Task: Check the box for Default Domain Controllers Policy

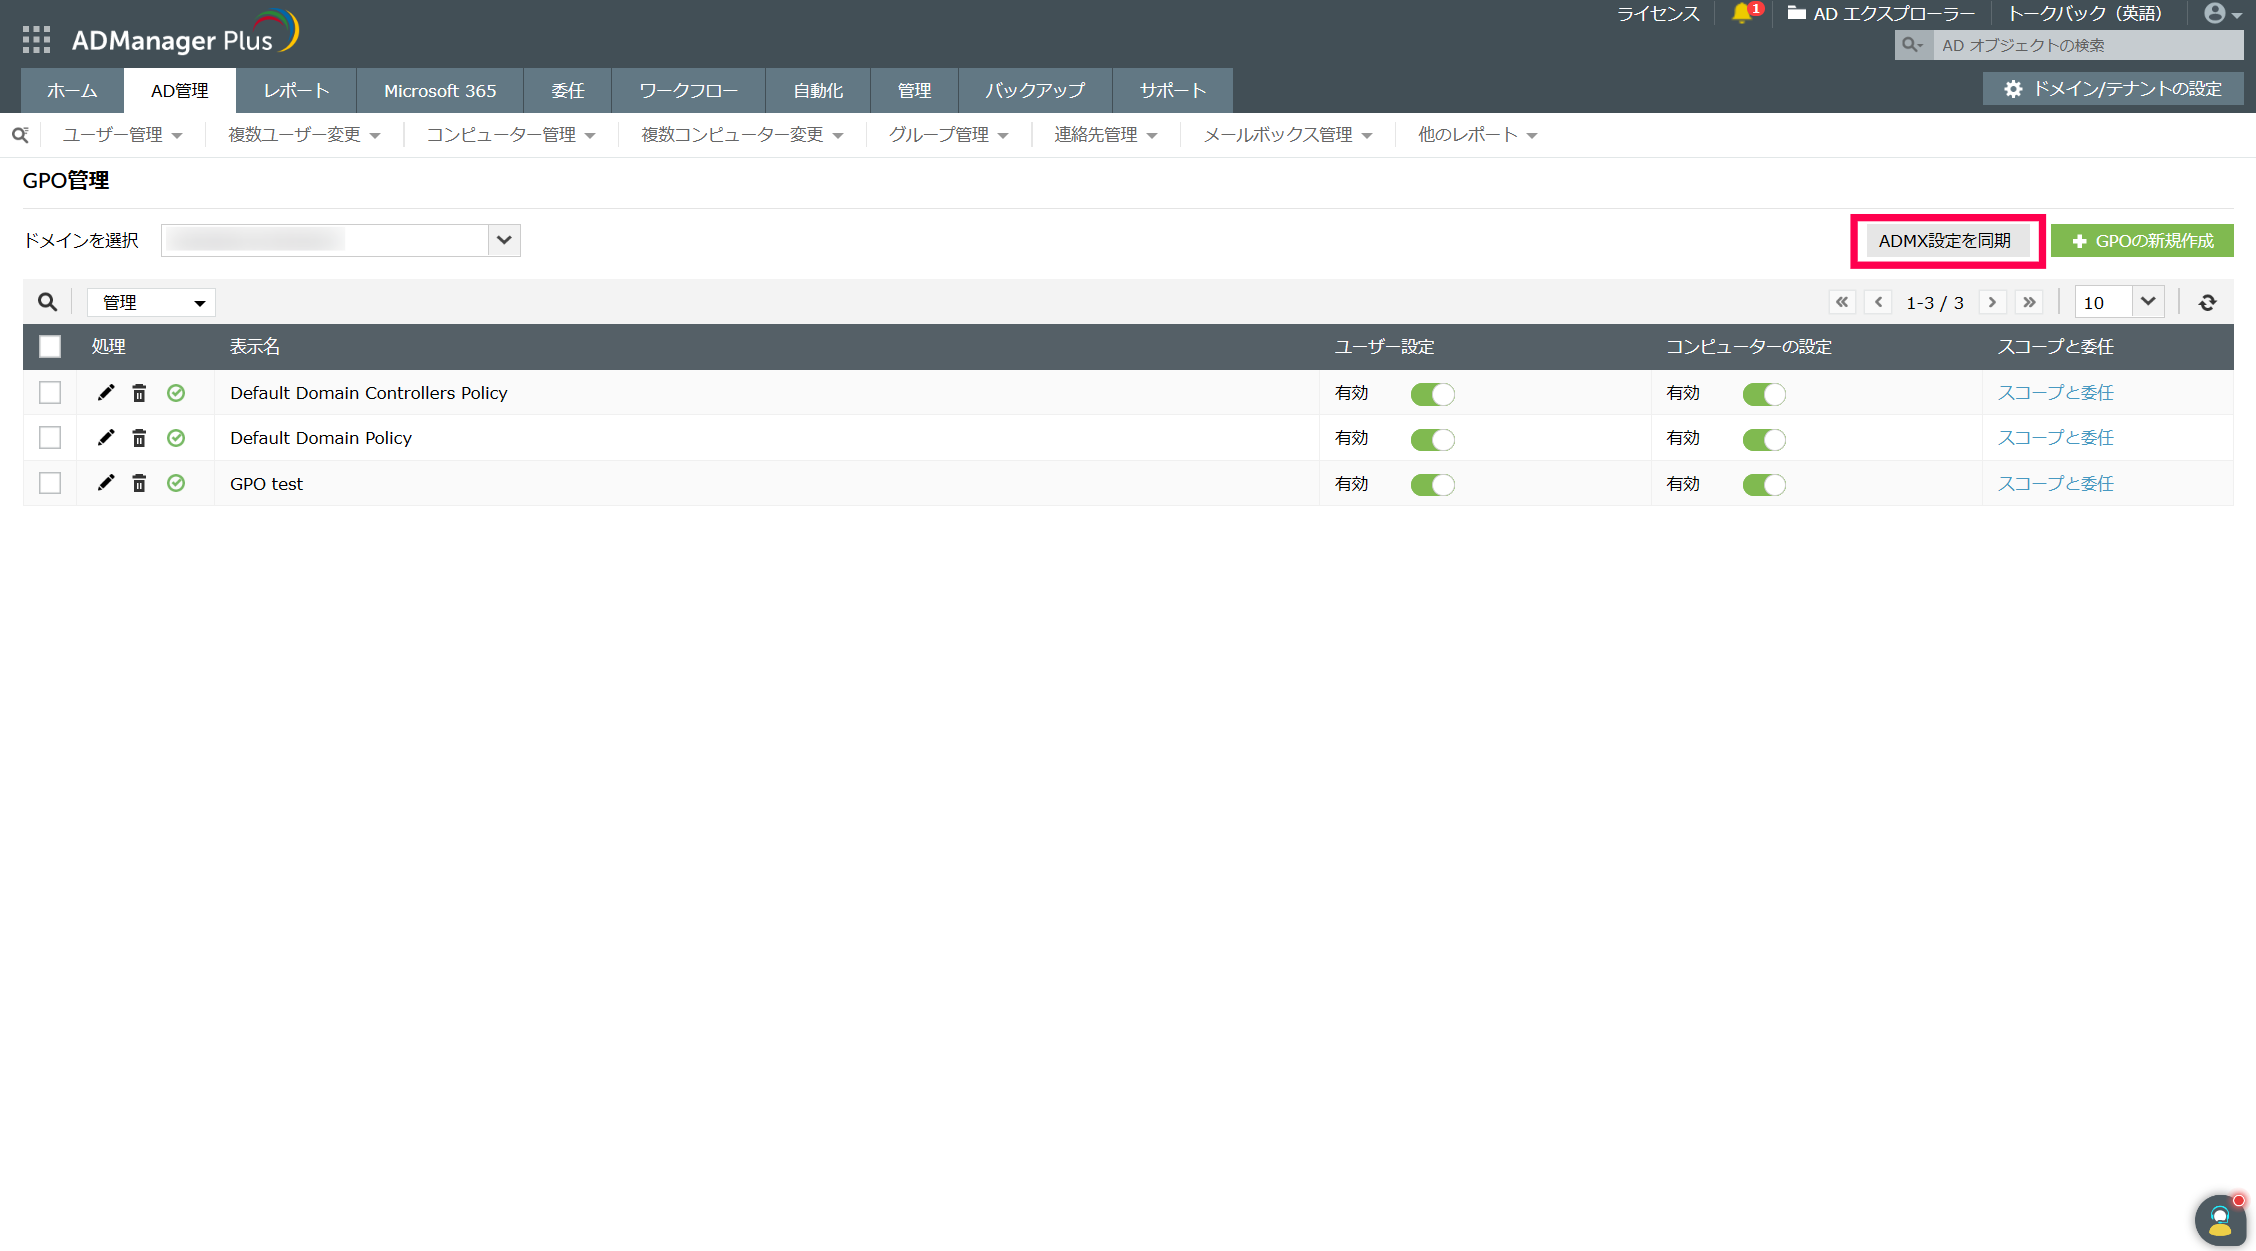Action: coord(50,393)
